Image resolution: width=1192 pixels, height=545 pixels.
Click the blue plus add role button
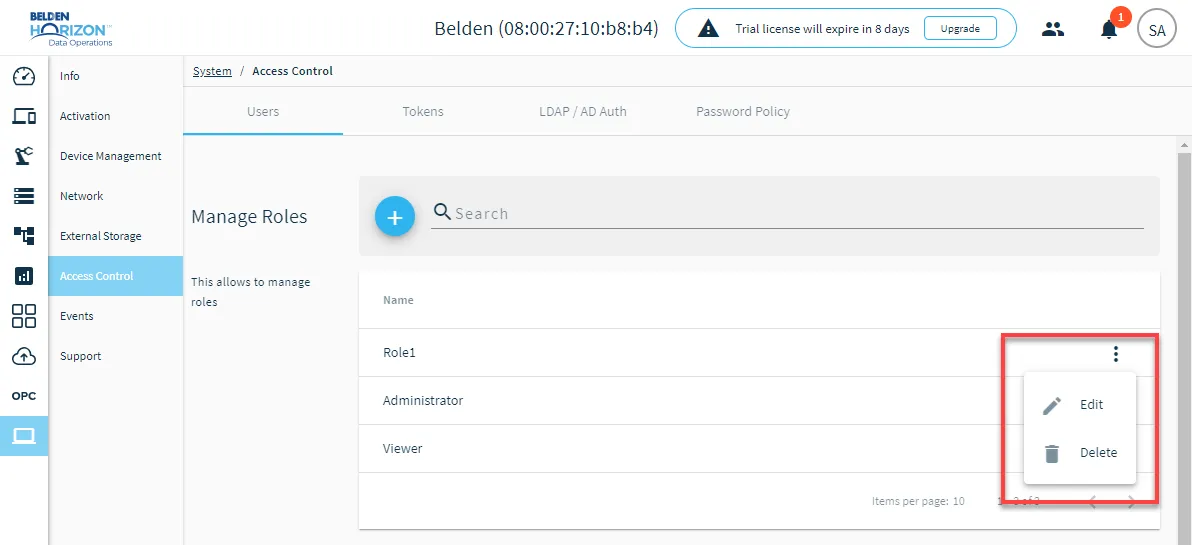tap(395, 217)
